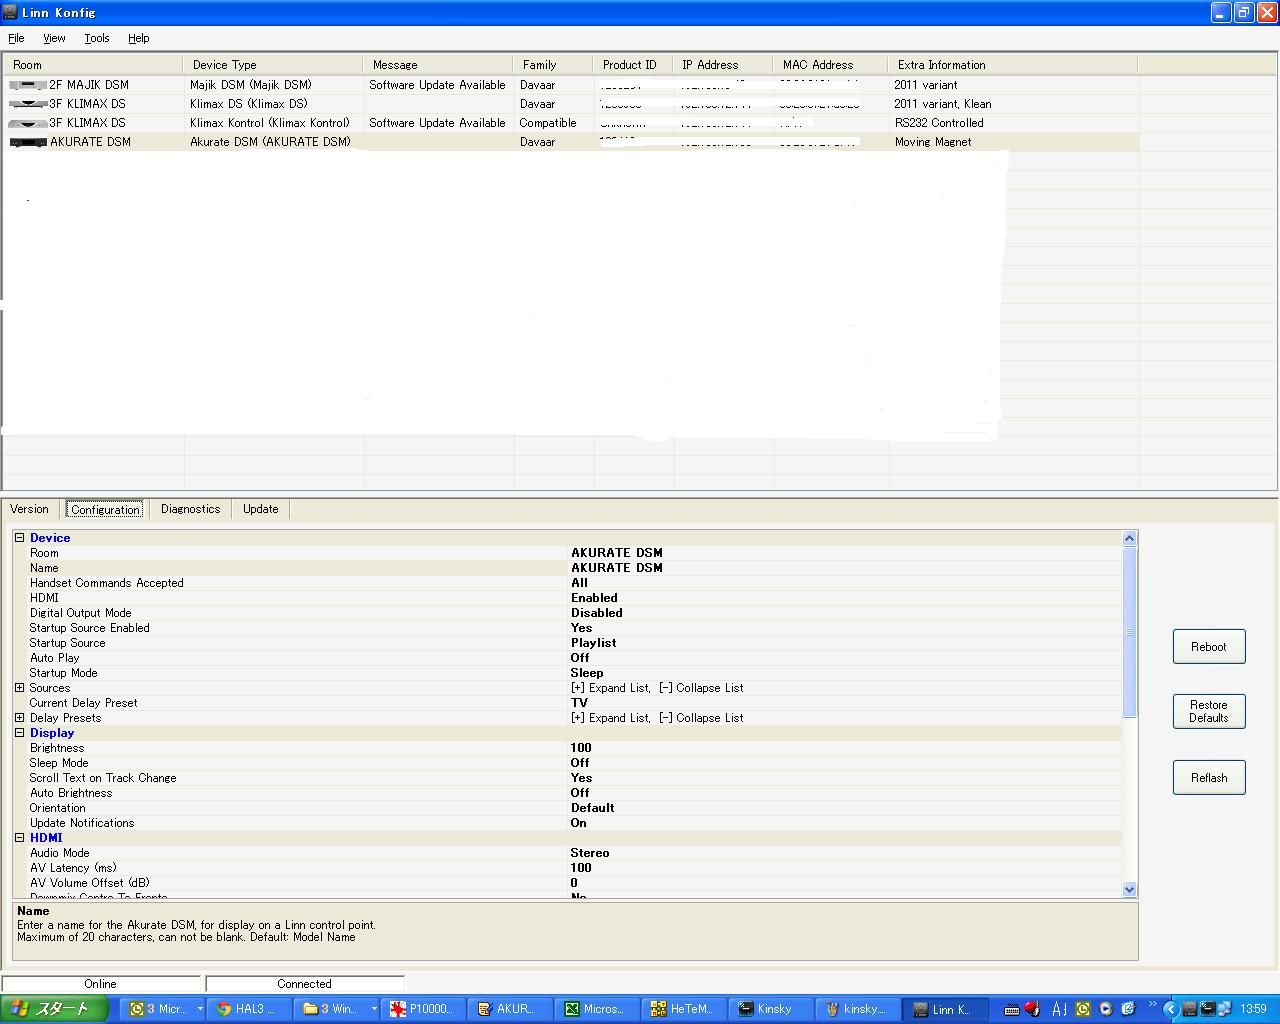Open the Help menu
This screenshot has width=1280, height=1024.
[139, 38]
